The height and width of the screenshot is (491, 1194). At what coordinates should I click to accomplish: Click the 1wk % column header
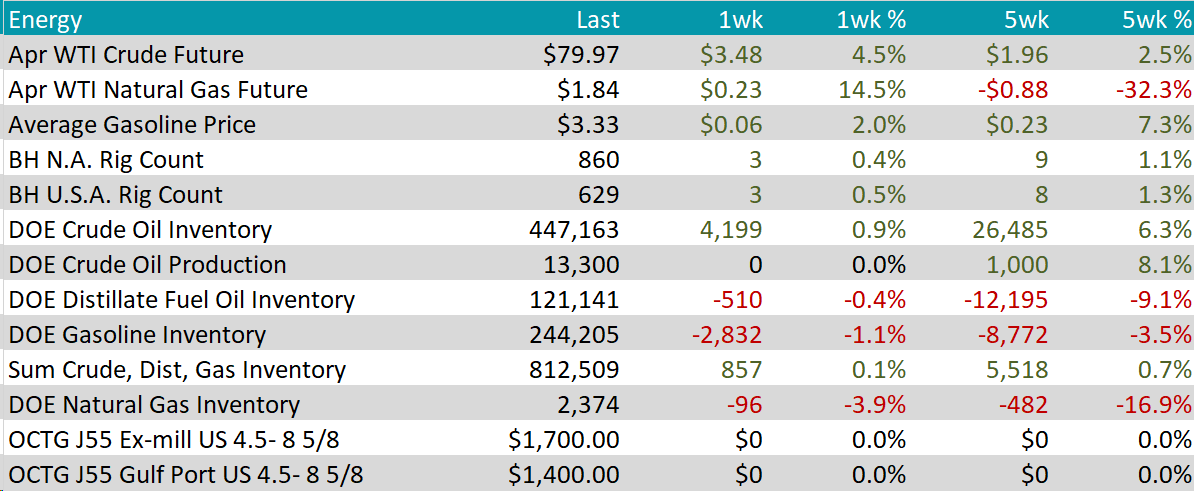pos(871,19)
